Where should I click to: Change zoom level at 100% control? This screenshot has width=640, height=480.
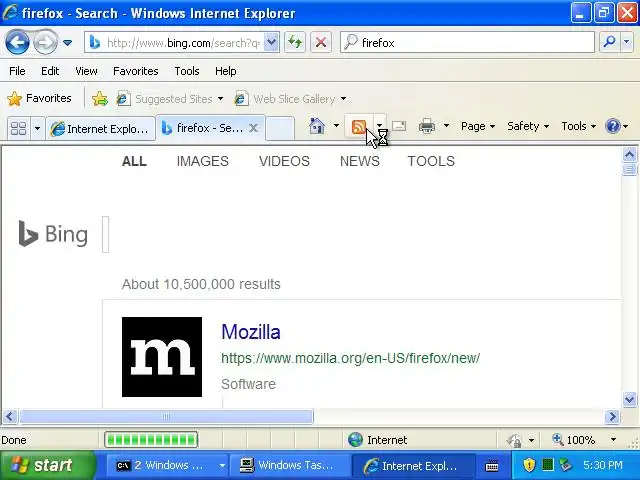pyautogui.click(x=574, y=440)
